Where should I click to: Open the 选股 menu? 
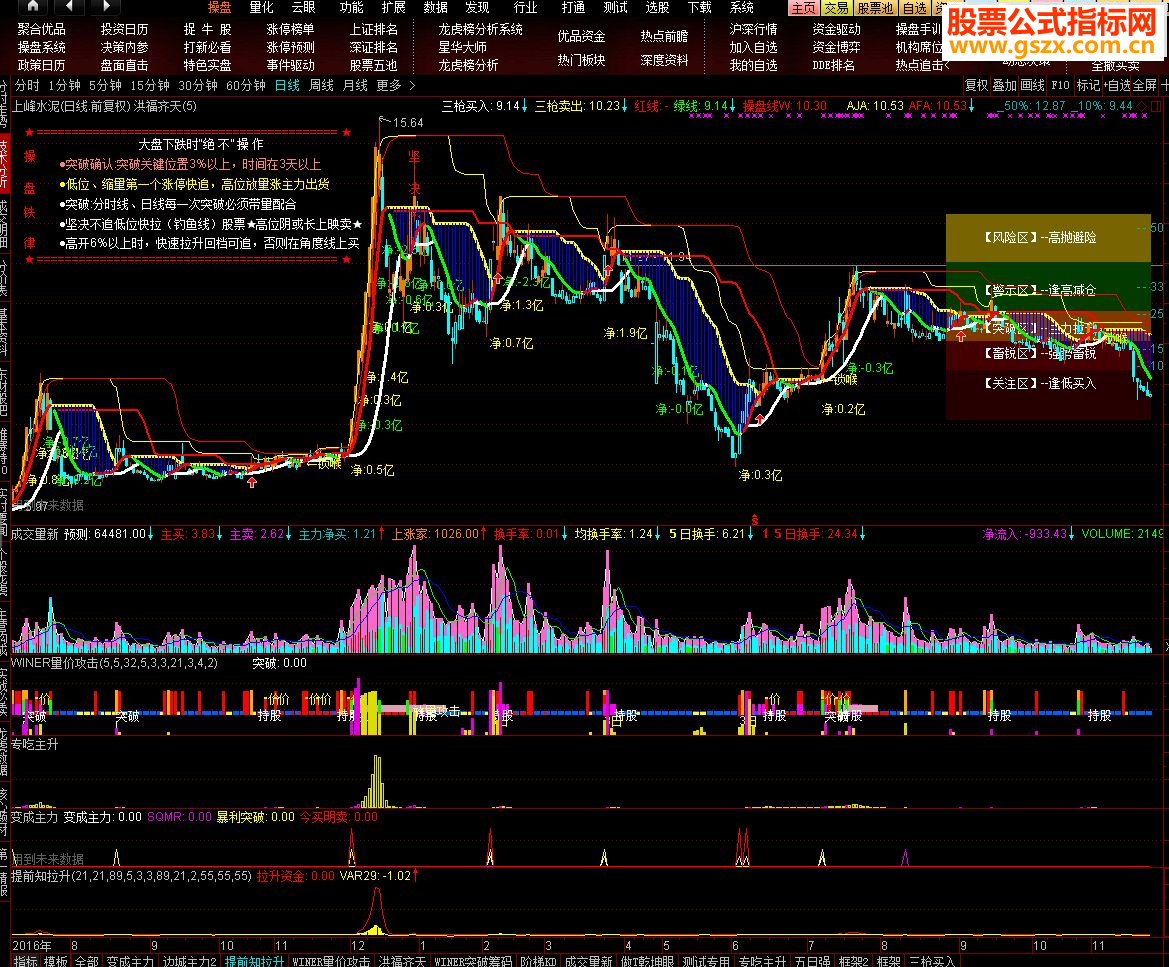pyautogui.click(x=658, y=7)
